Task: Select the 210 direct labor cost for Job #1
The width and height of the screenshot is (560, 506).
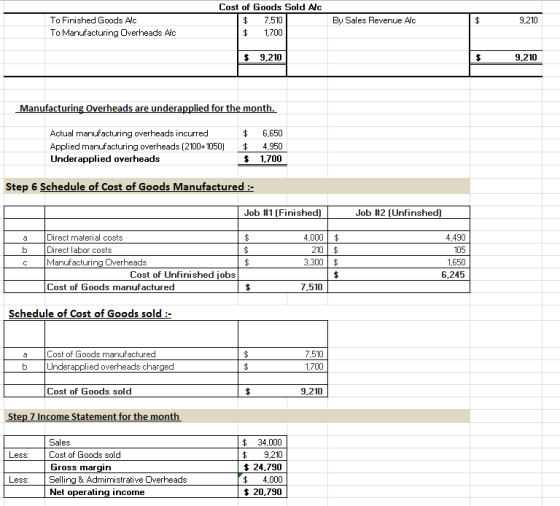Action: pos(317,250)
